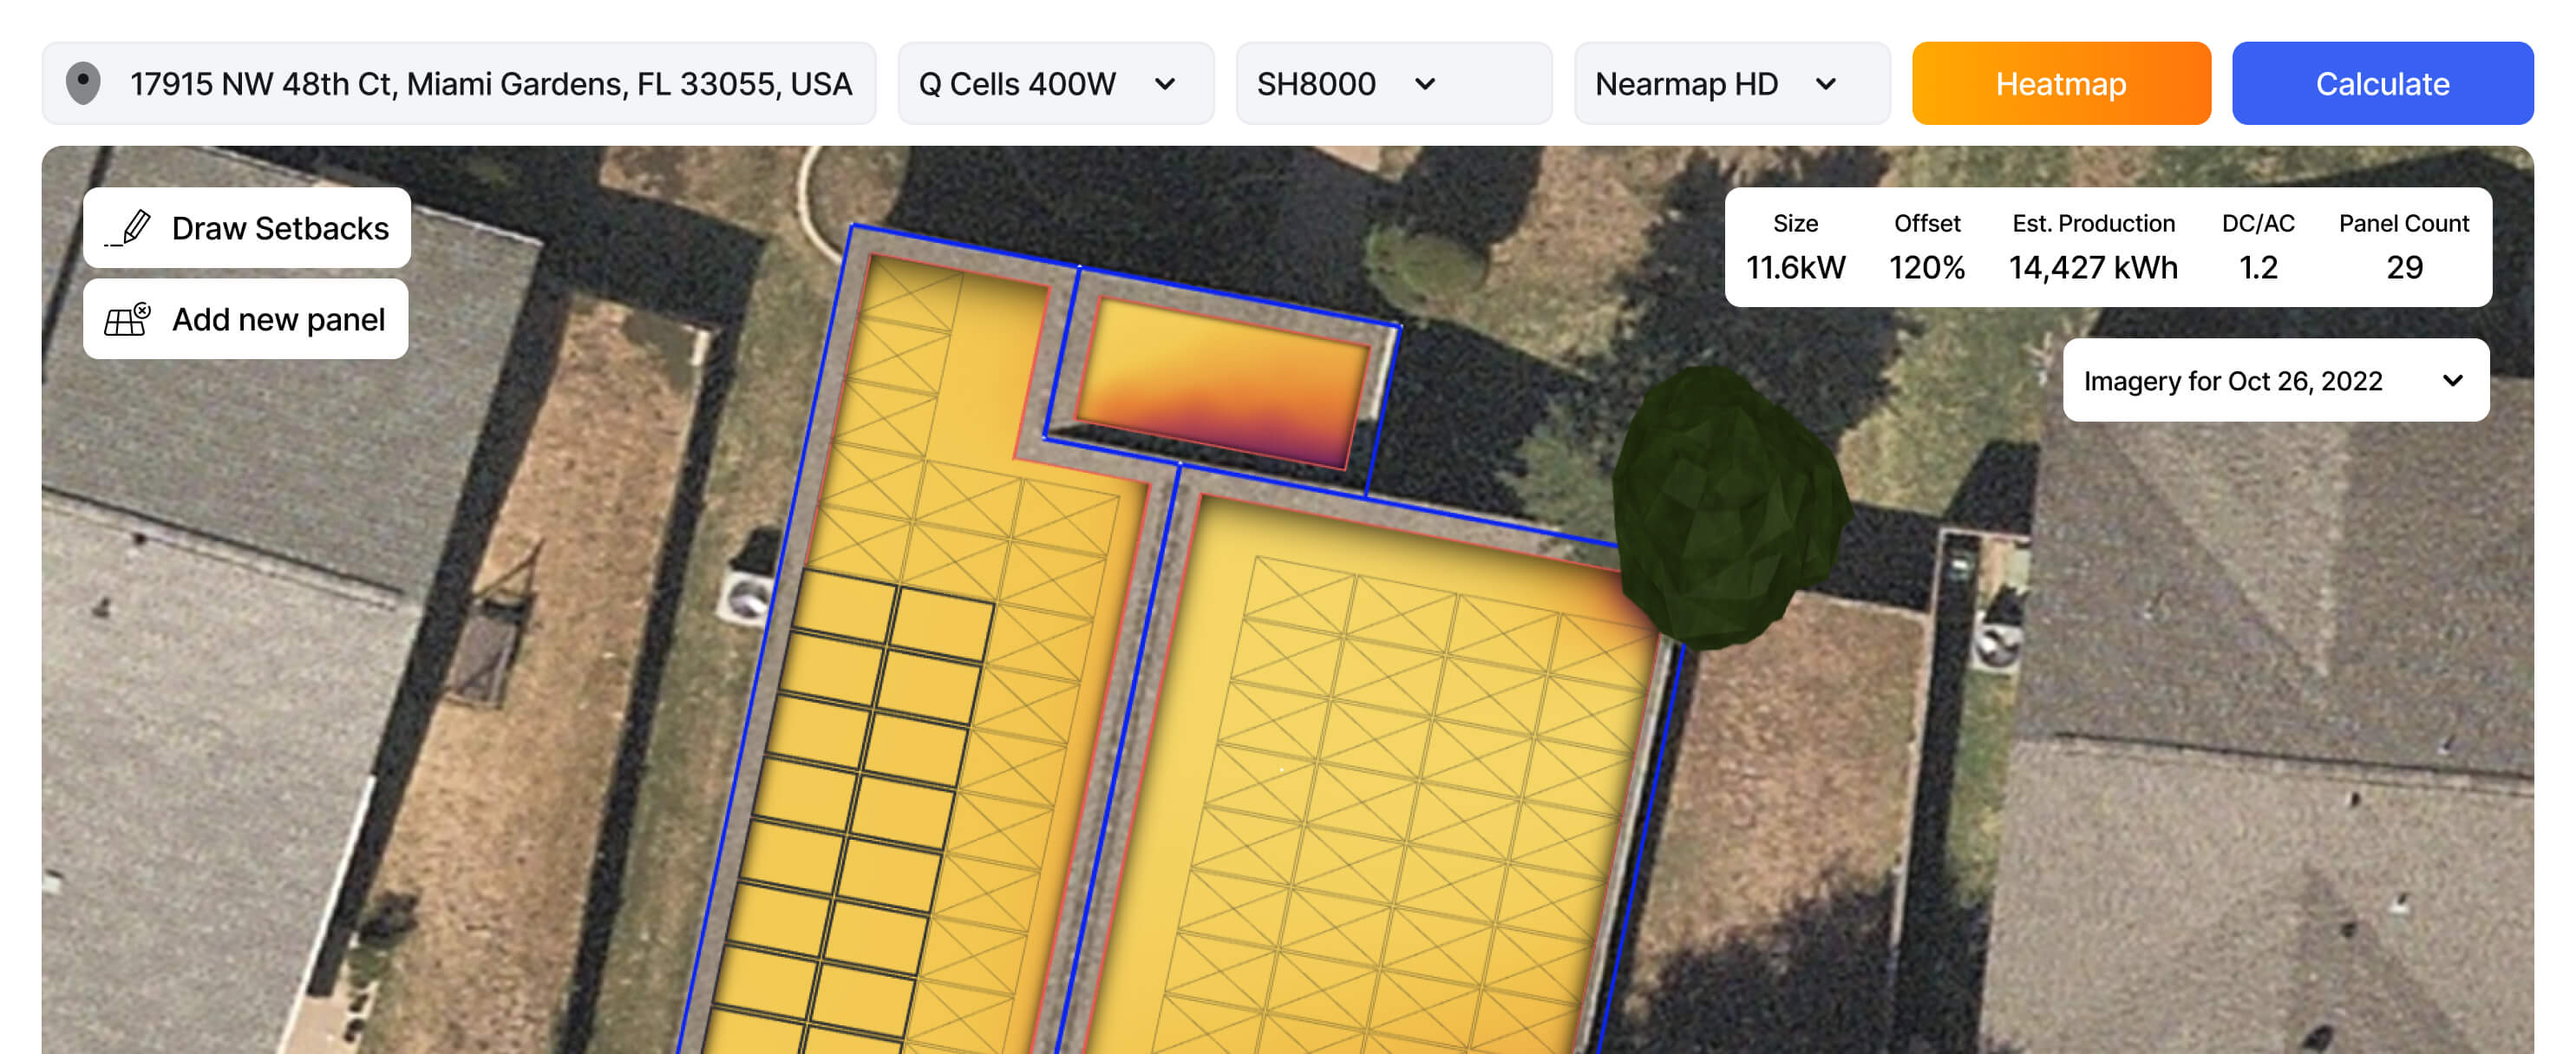Click the 14,427 kWh Est. Production value
2576x1054 pixels.
point(2093,267)
